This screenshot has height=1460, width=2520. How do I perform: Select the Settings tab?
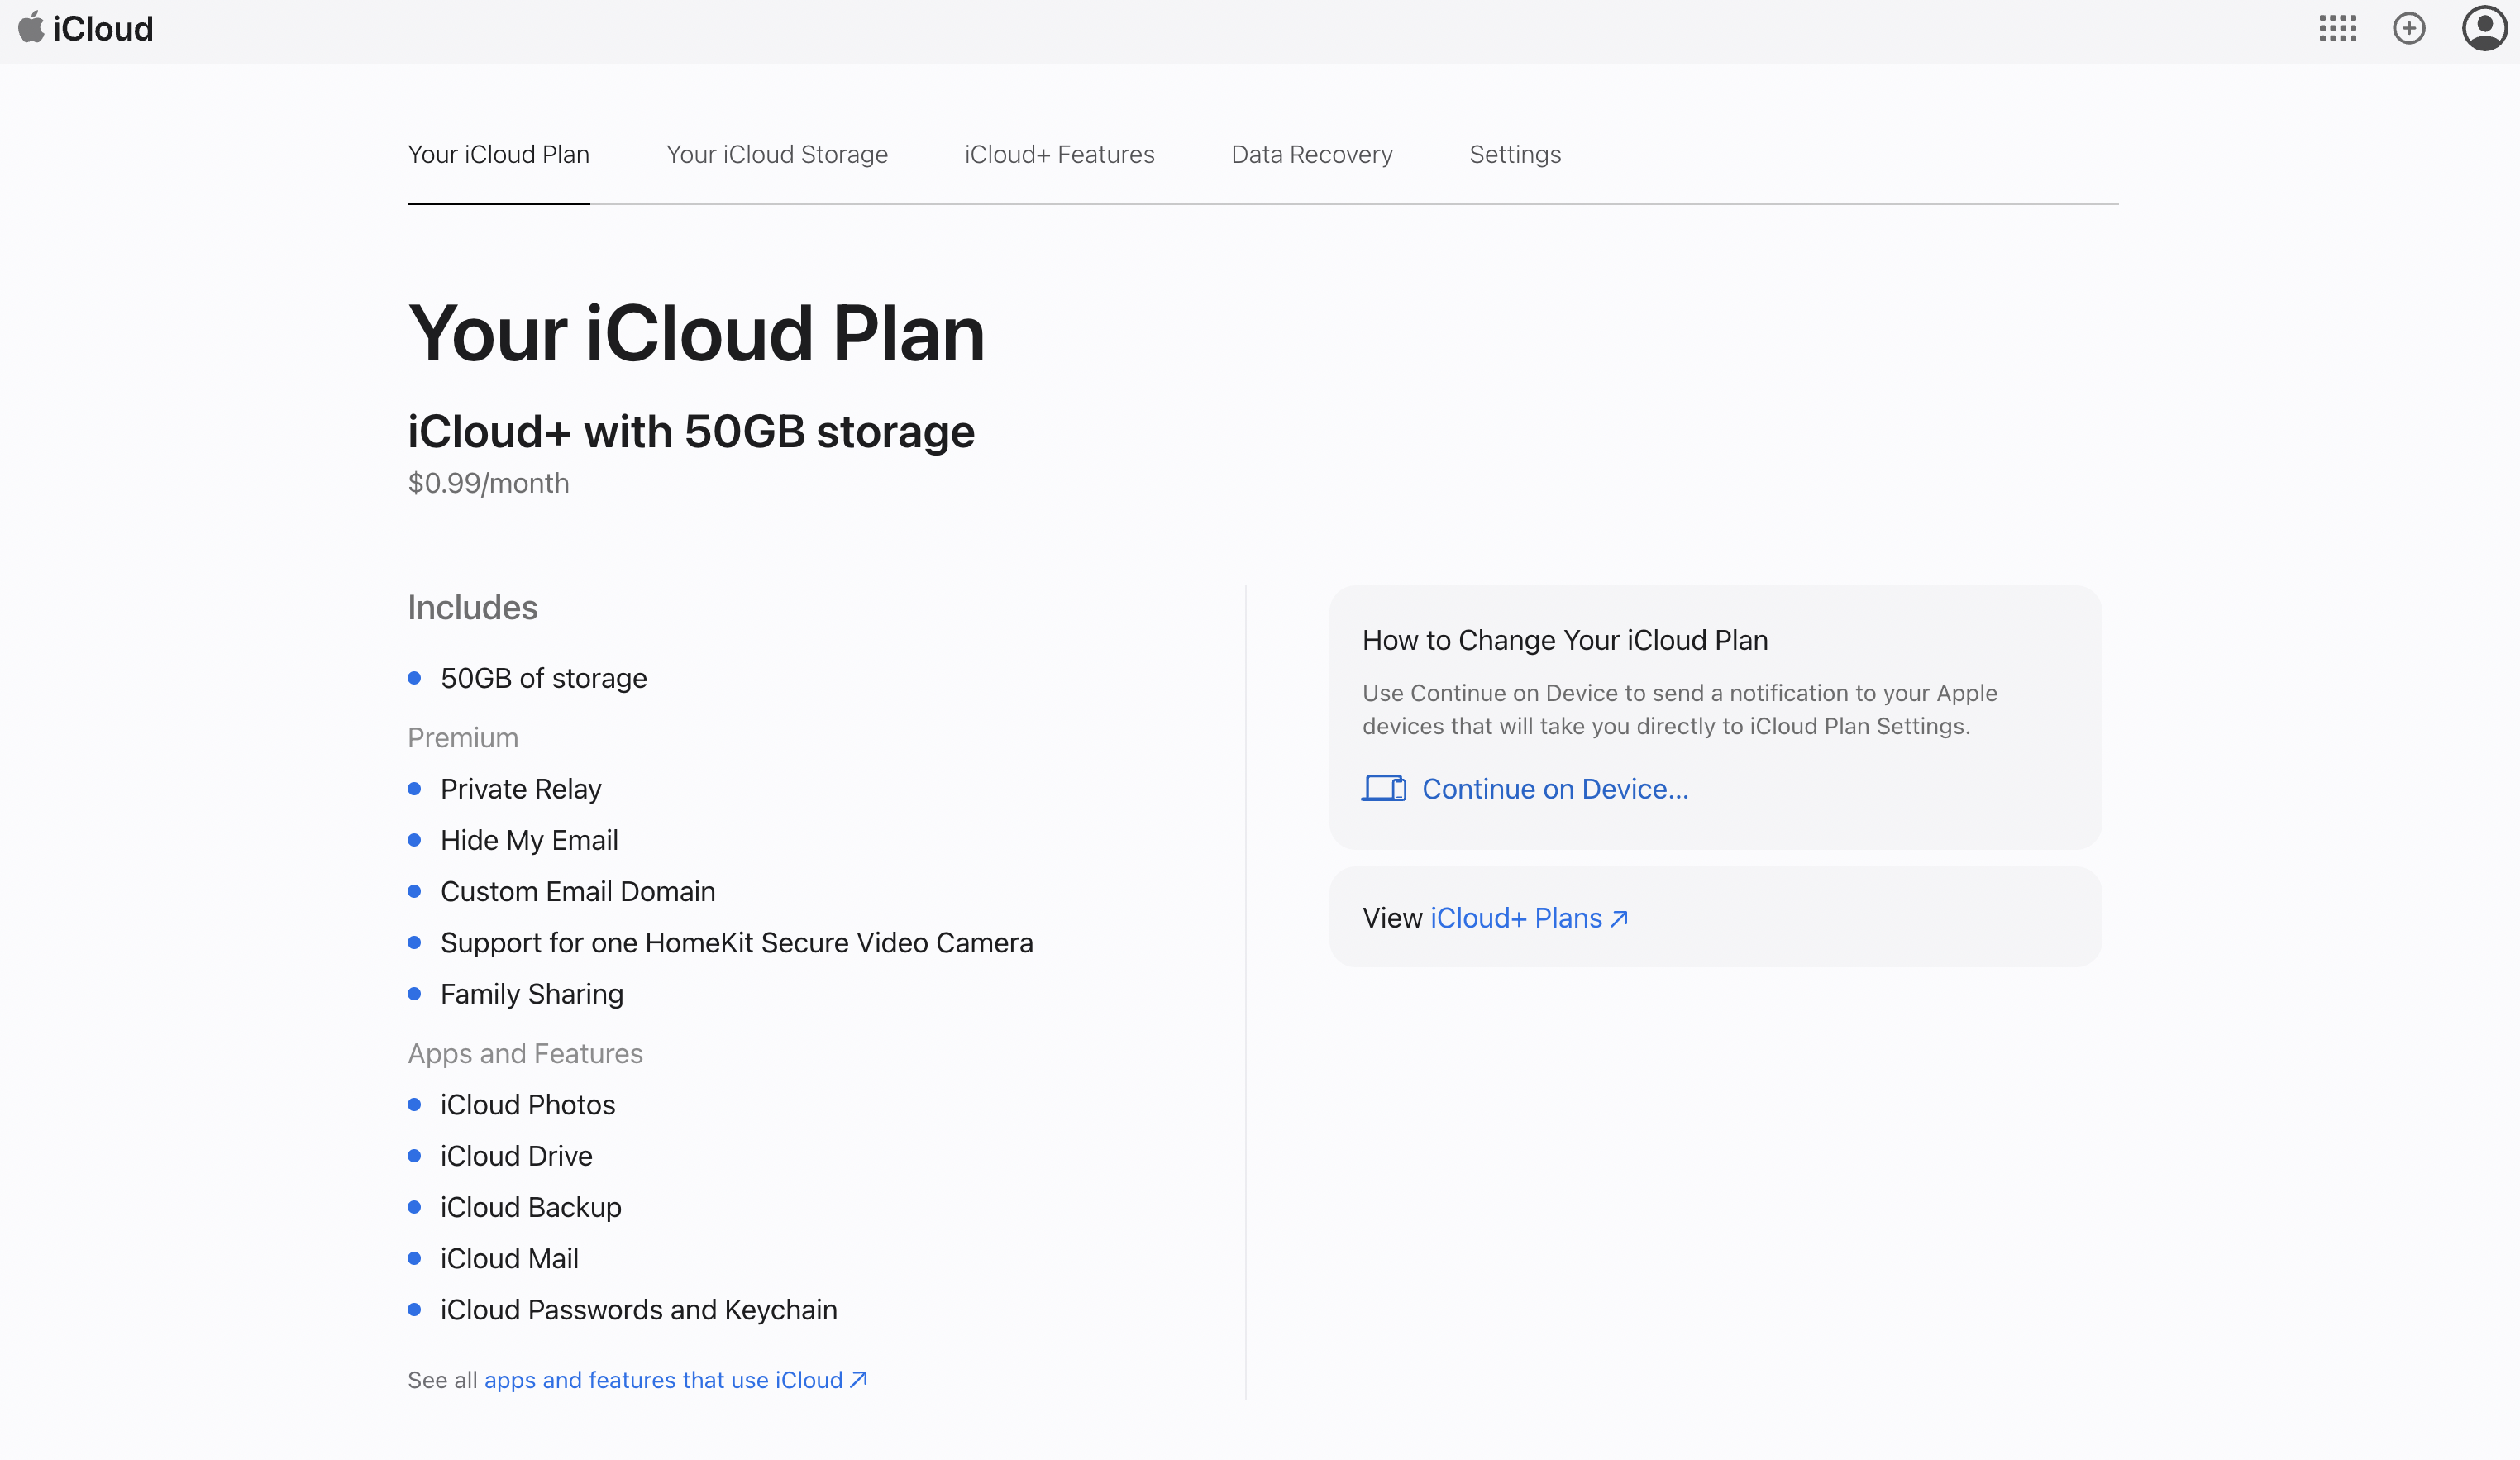pos(1514,154)
